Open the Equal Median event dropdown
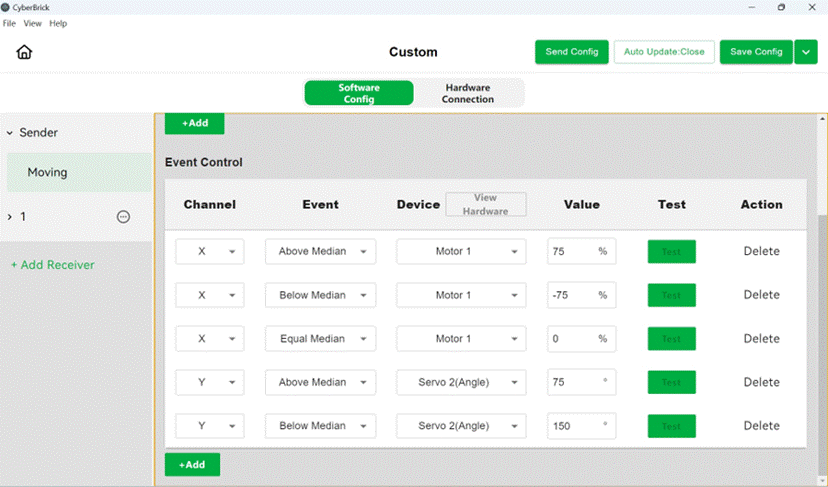The image size is (828, 487). pyautogui.click(x=321, y=339)
